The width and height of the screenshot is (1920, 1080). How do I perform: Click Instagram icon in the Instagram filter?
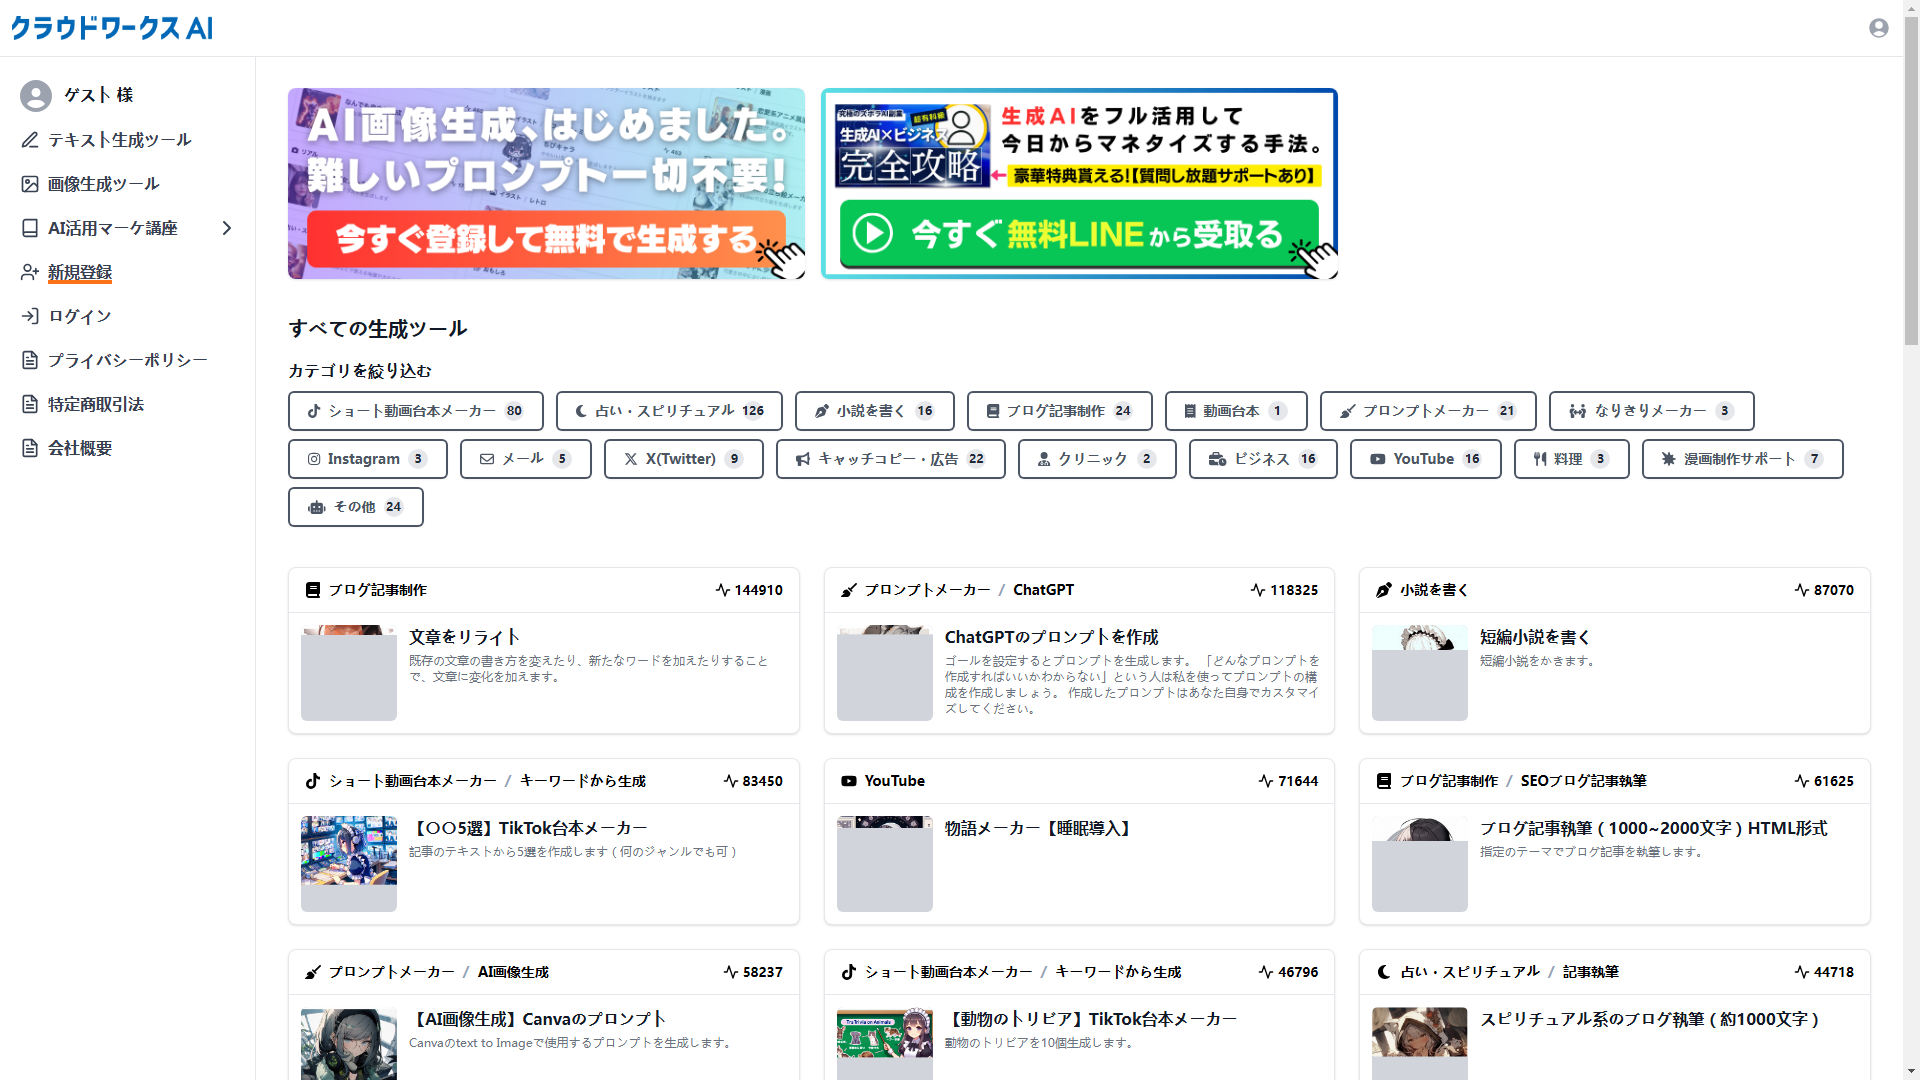[314, 459]
